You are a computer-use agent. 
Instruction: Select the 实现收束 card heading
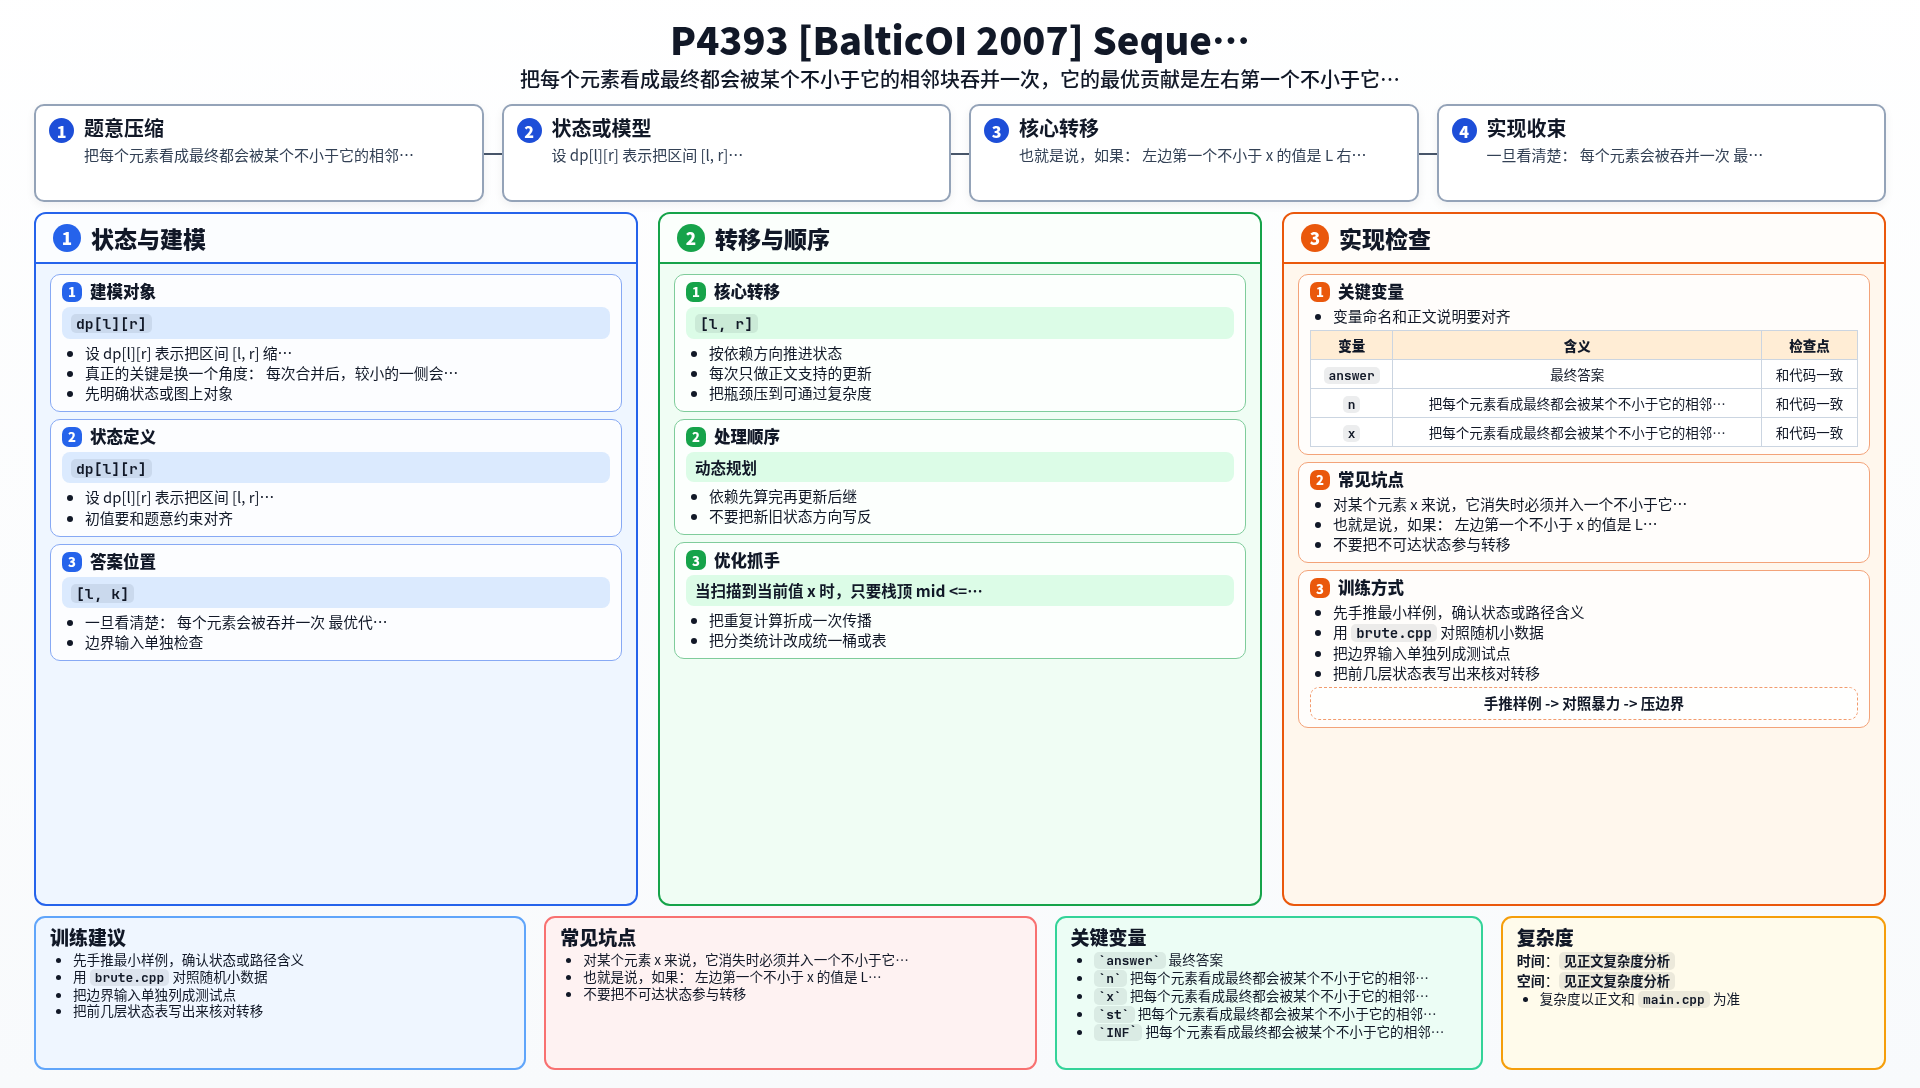(x=1526, y=128)
